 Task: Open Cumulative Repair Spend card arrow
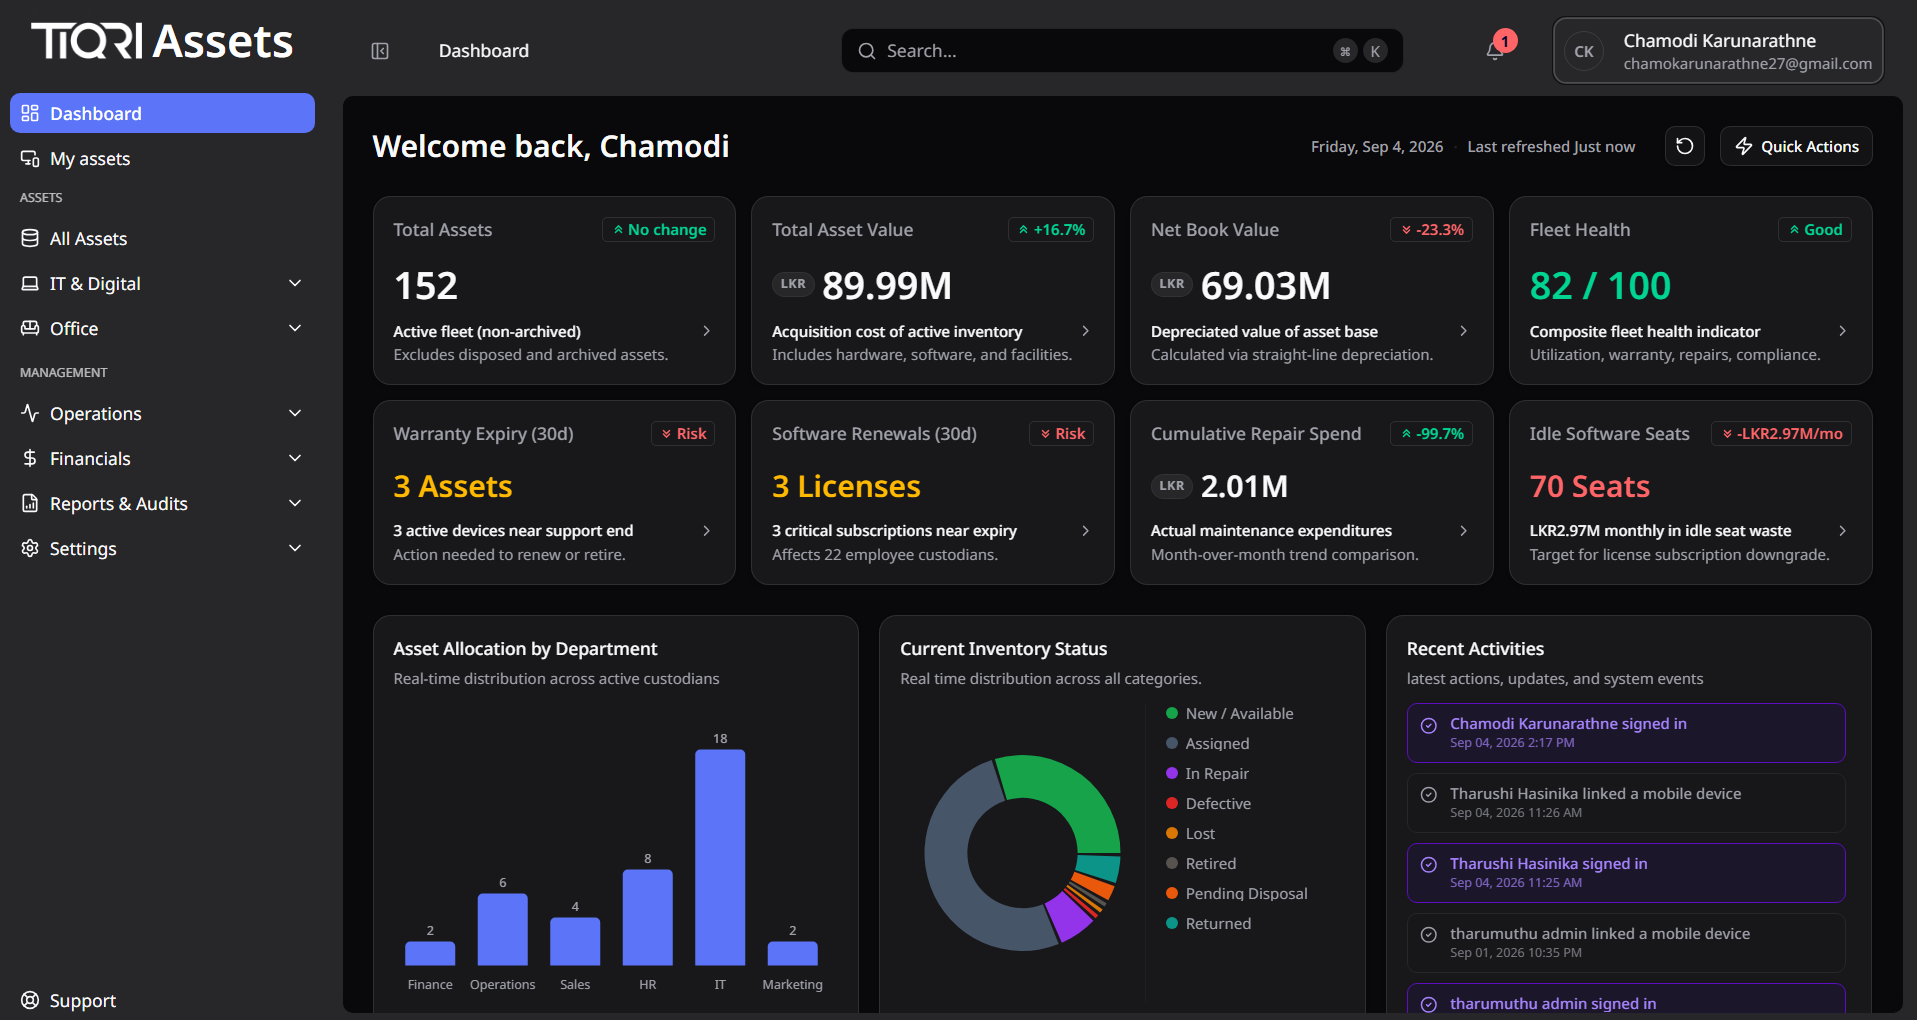(1464, 531)
